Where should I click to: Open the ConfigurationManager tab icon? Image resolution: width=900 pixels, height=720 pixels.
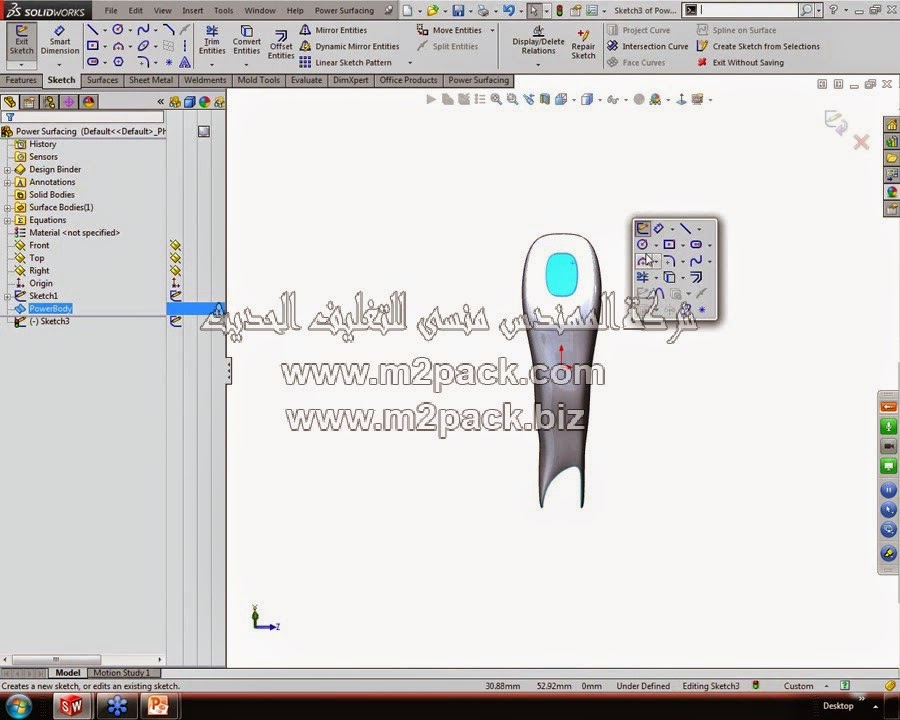pyautogui.click(x=49, y=102)
